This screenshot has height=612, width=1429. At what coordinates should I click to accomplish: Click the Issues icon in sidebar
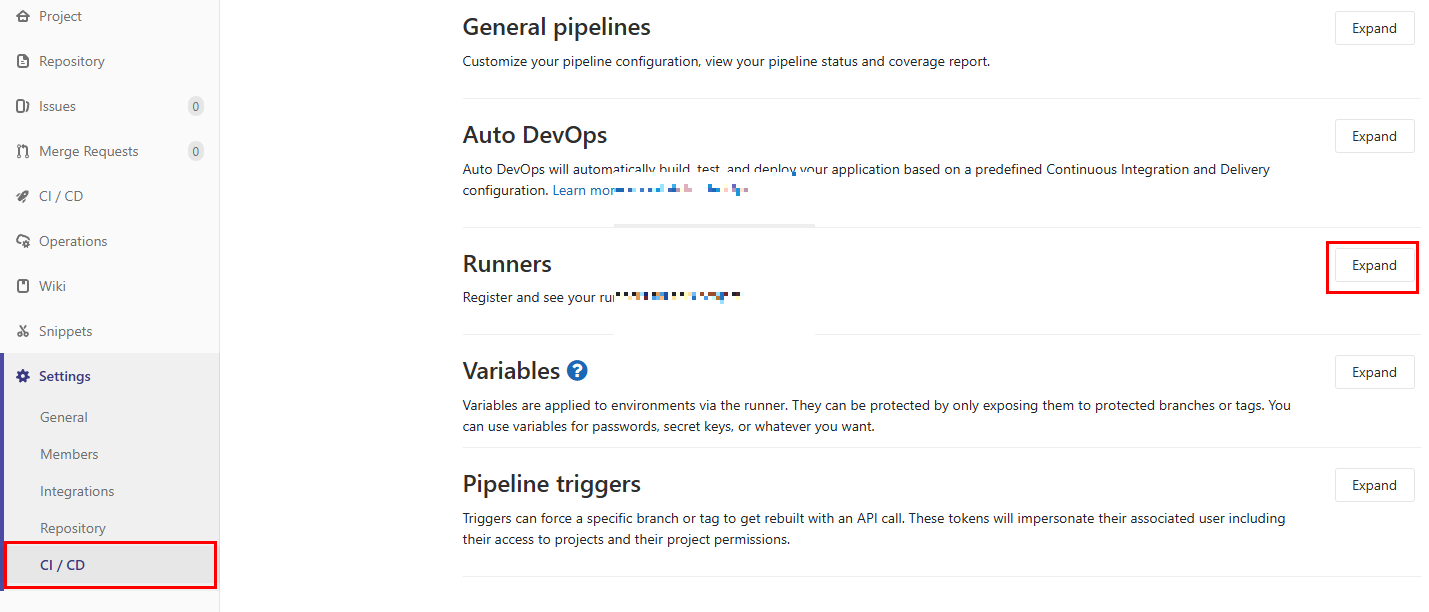coord(23,106)
